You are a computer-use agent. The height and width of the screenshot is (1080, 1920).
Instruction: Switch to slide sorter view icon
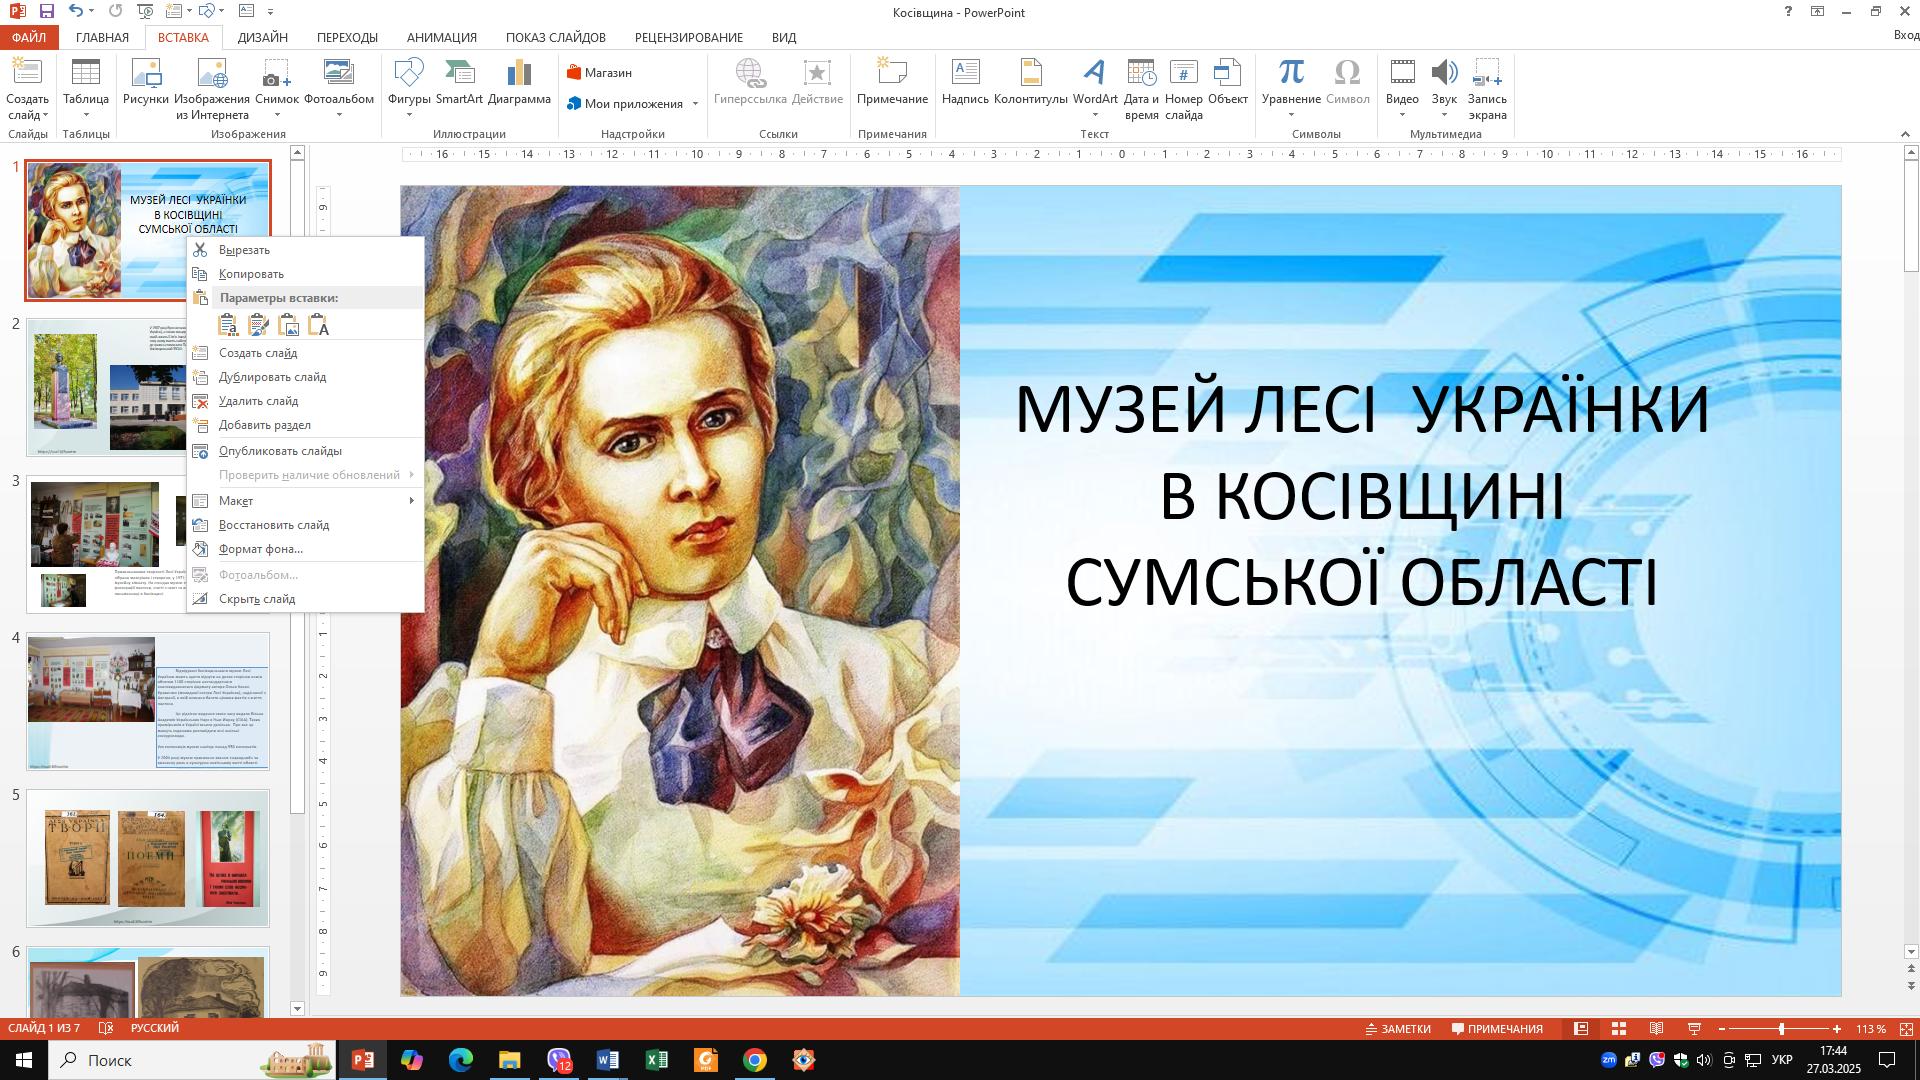tap(1618, 1029)
